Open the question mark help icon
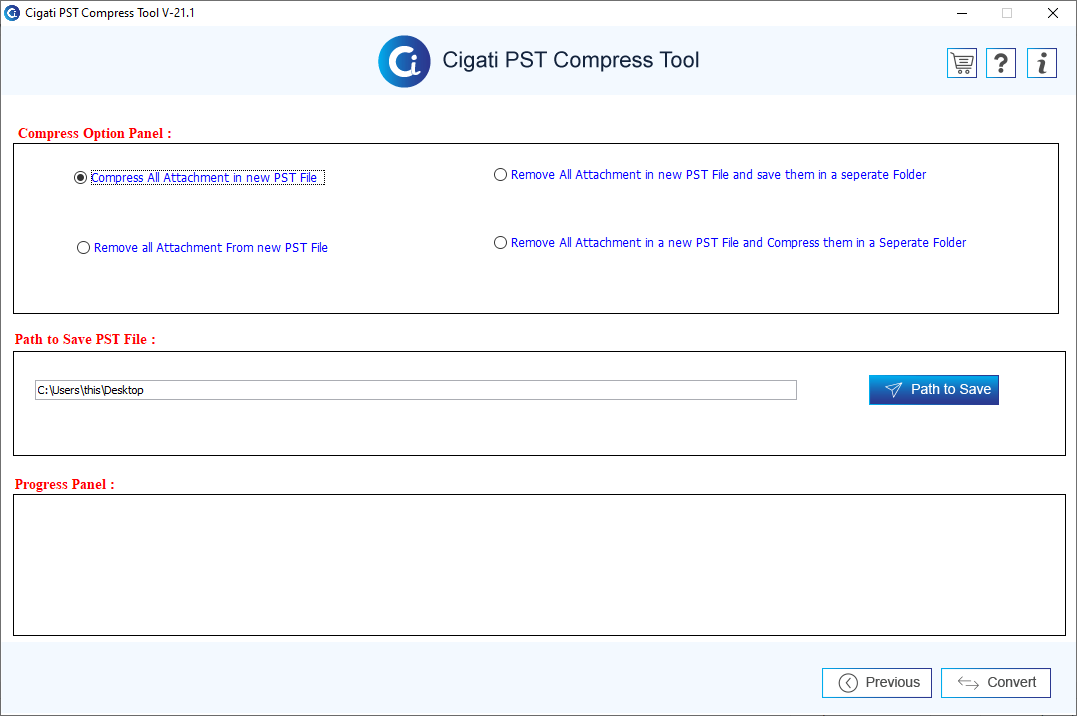Image resolution: width=1077 pixels, height=716 pixels. pyautogui.click(x=1001, y=63)
